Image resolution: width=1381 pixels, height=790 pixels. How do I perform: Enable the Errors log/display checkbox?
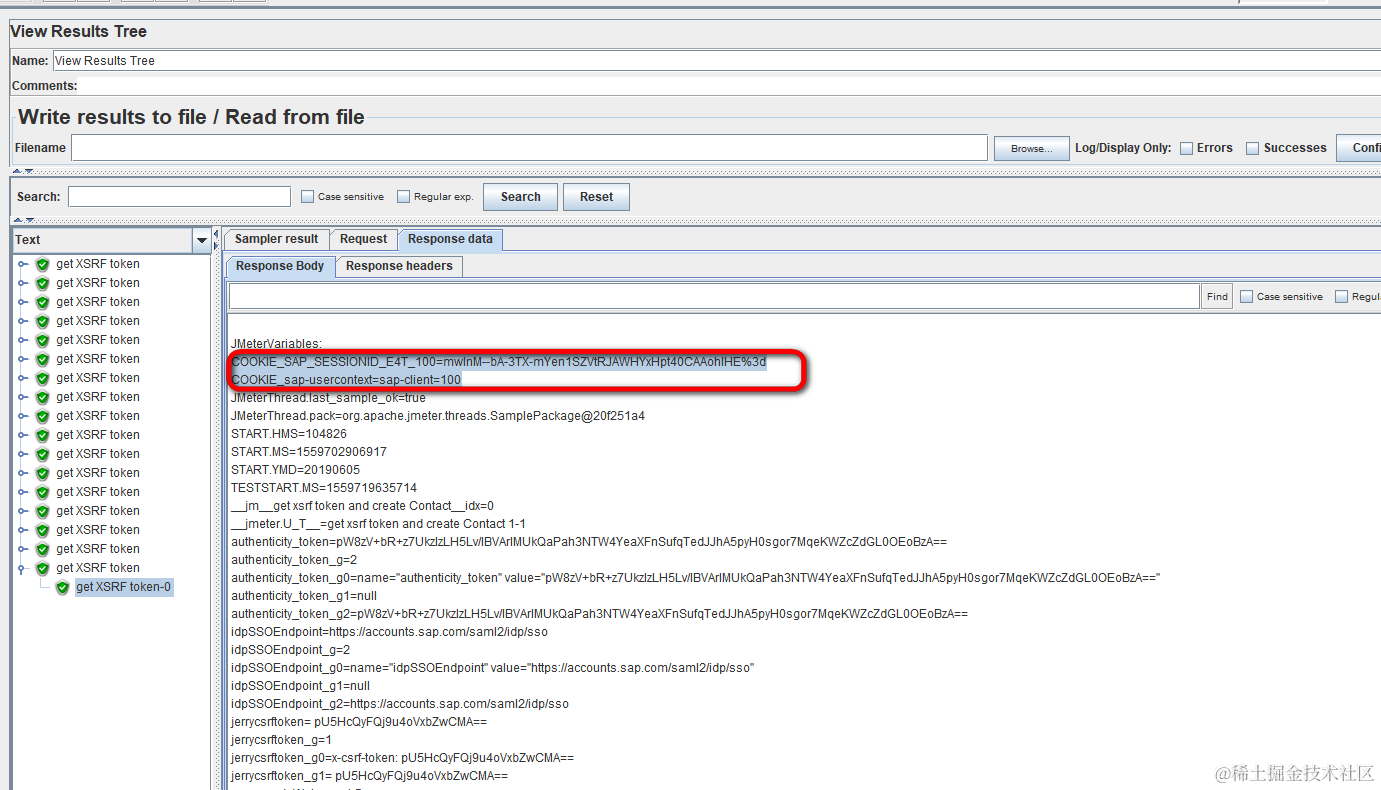[x=1186, y=148]
